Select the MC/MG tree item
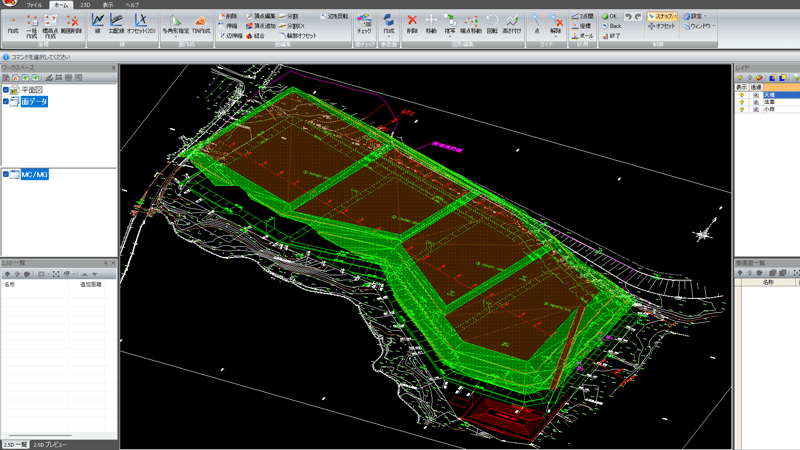The height and width of the screenshot is (450, 800). [34, 174]
